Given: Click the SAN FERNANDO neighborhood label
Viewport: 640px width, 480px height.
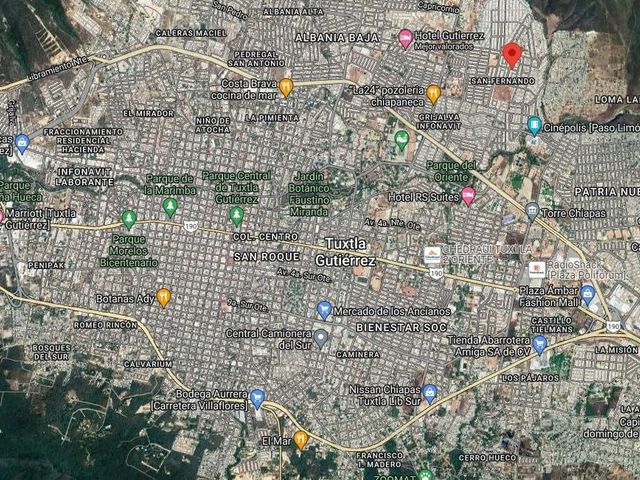Looking at the screenshot, I should click(x=502, y=81).
